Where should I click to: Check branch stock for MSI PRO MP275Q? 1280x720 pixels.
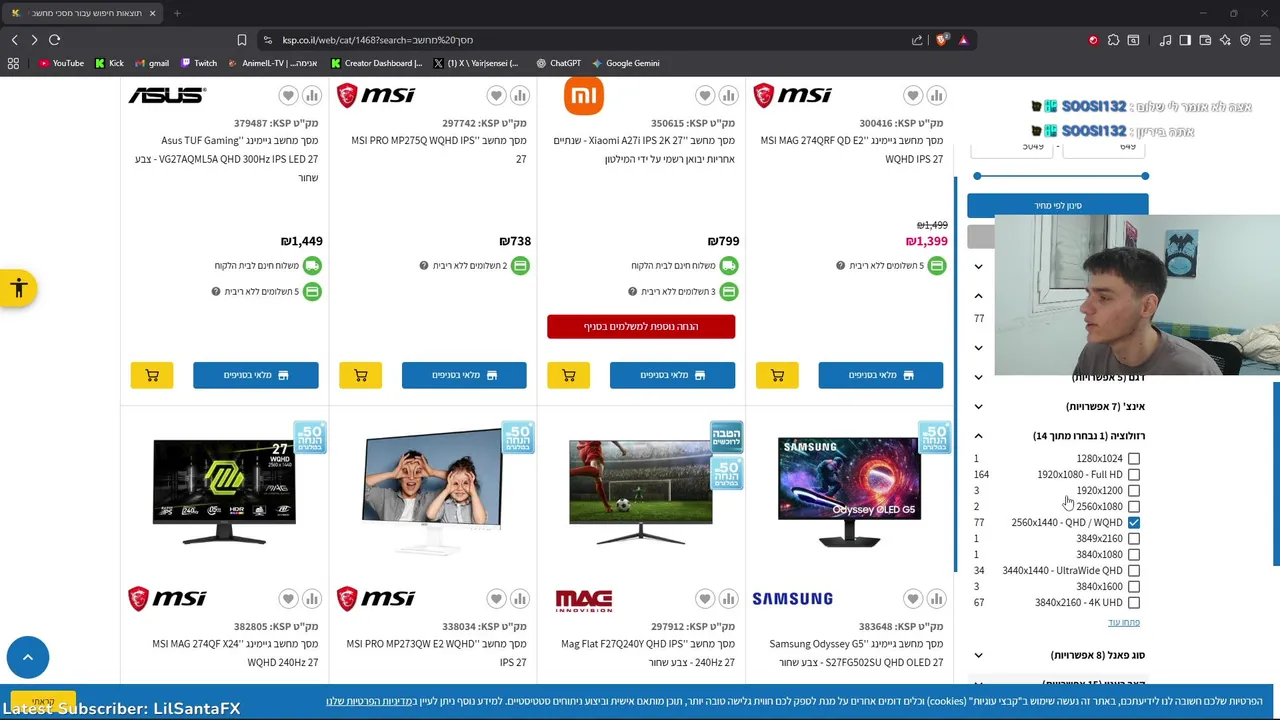[464, 375]
